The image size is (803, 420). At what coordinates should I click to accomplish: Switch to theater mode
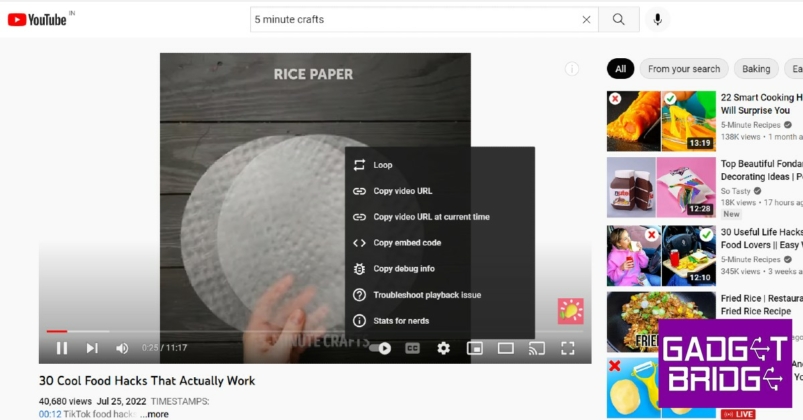coord(505,348)
